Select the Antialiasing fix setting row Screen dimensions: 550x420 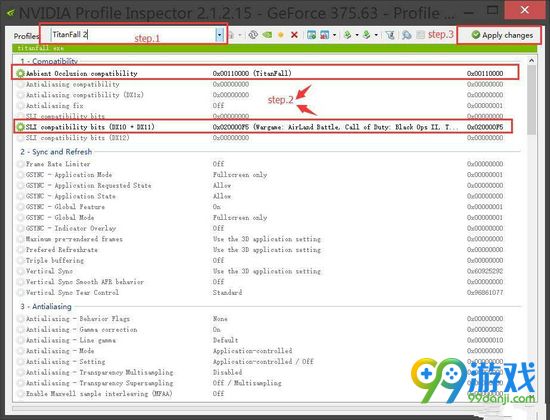tap(265, 106)
